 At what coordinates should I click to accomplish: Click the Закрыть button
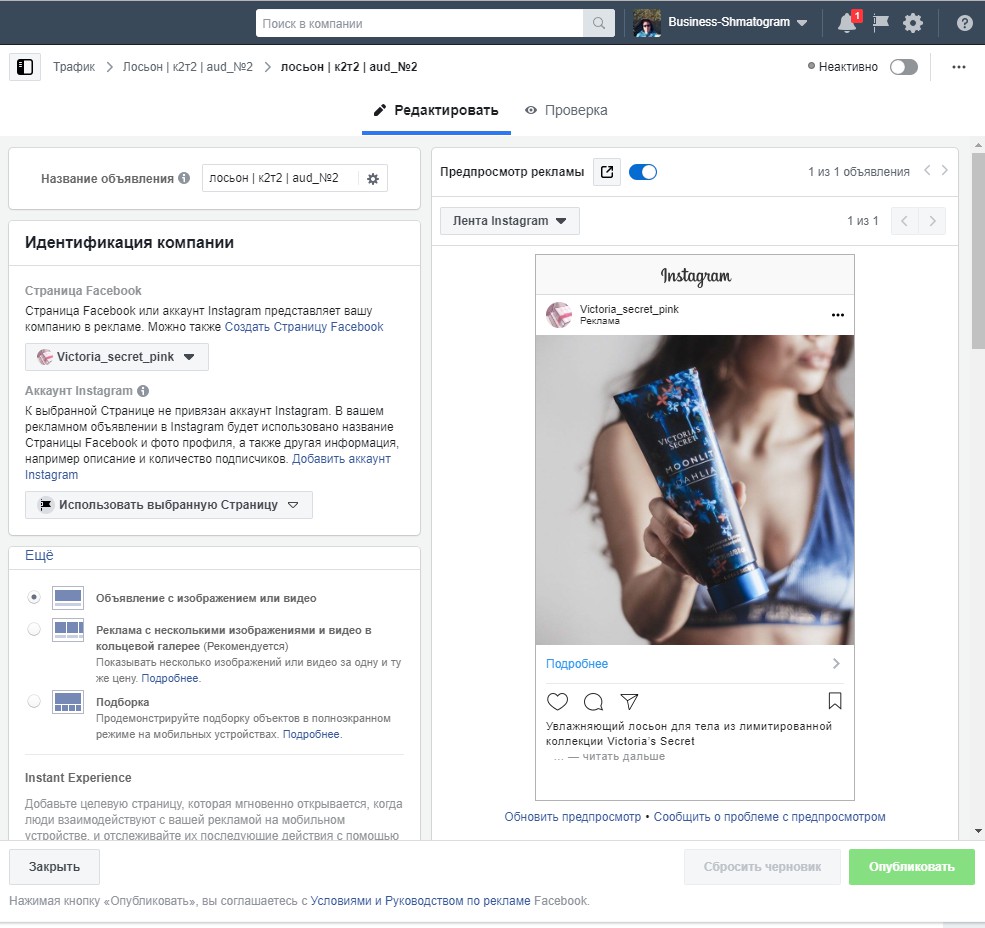(x=54, y=867)
